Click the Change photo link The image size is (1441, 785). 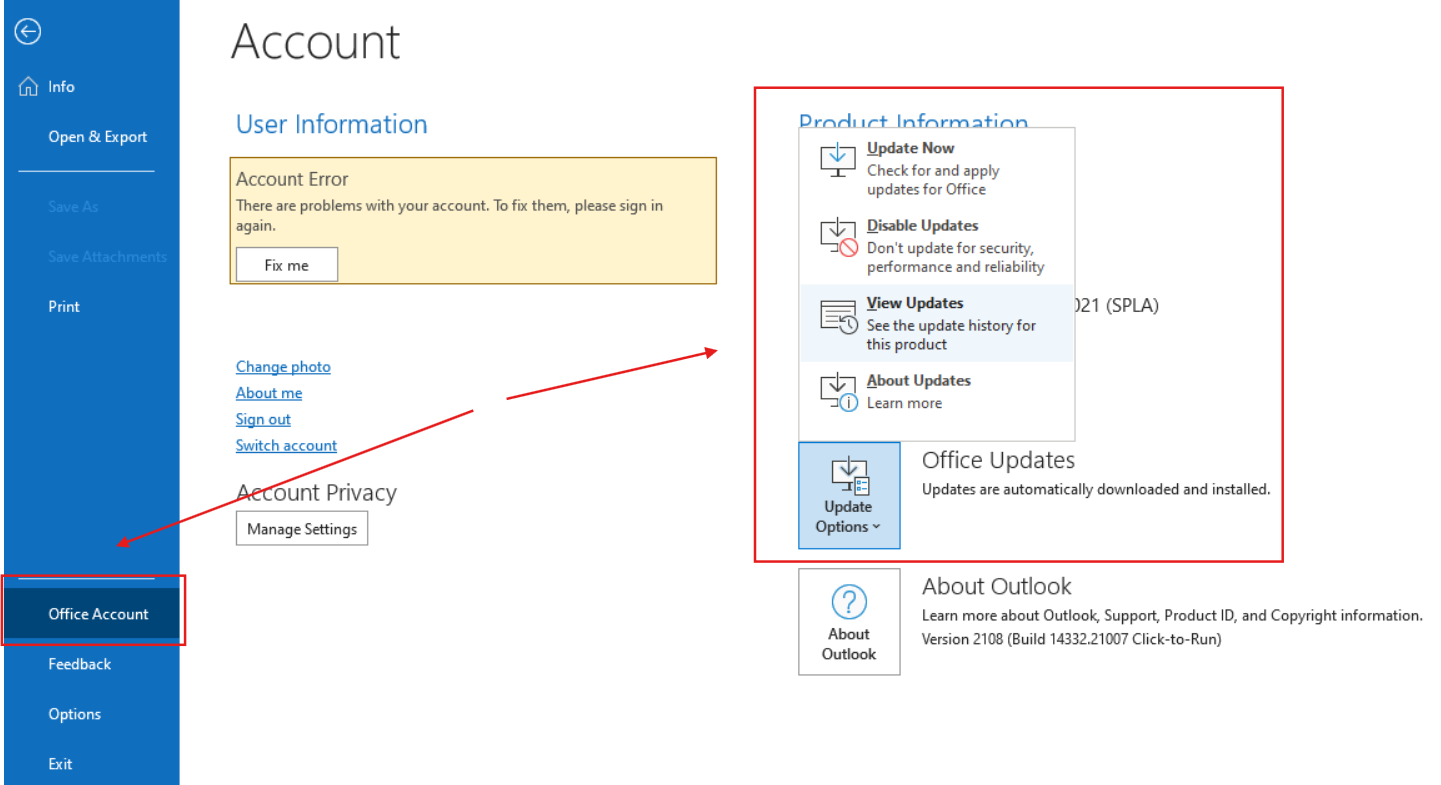tap(283, 367)
